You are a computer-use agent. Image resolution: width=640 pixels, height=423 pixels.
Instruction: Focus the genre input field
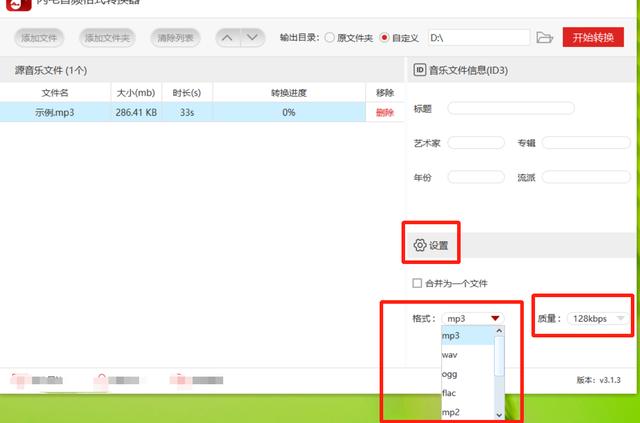586,177
